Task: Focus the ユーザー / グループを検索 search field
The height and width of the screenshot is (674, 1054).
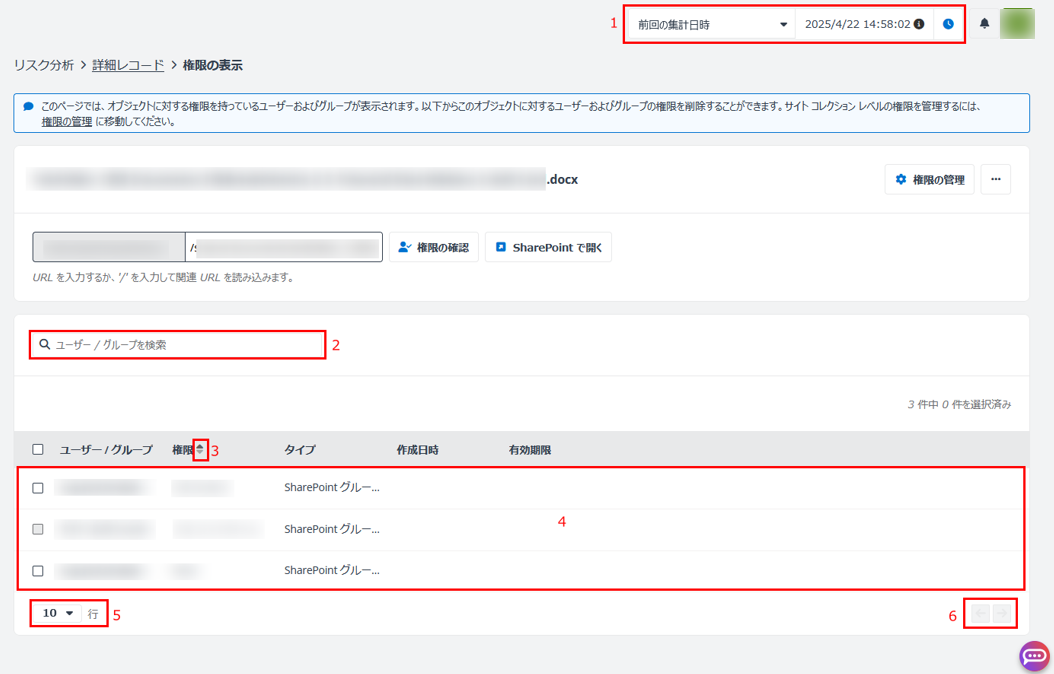Action: click(177, 345)
